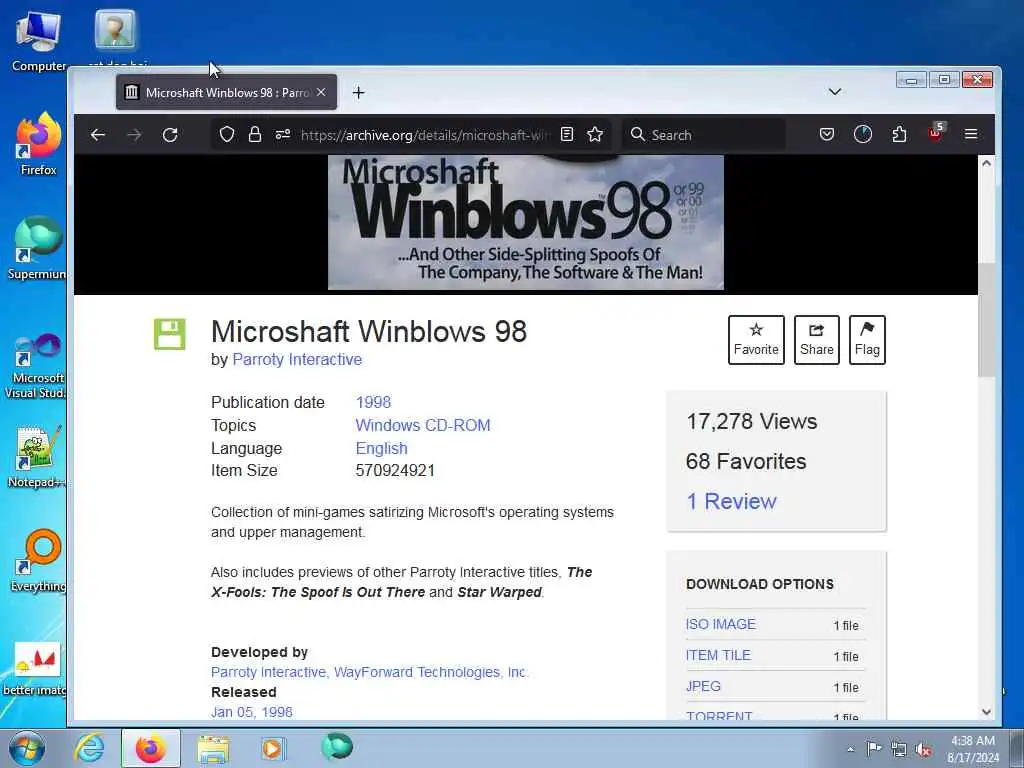Click the green floppy disk software icon

coord(170,334)
